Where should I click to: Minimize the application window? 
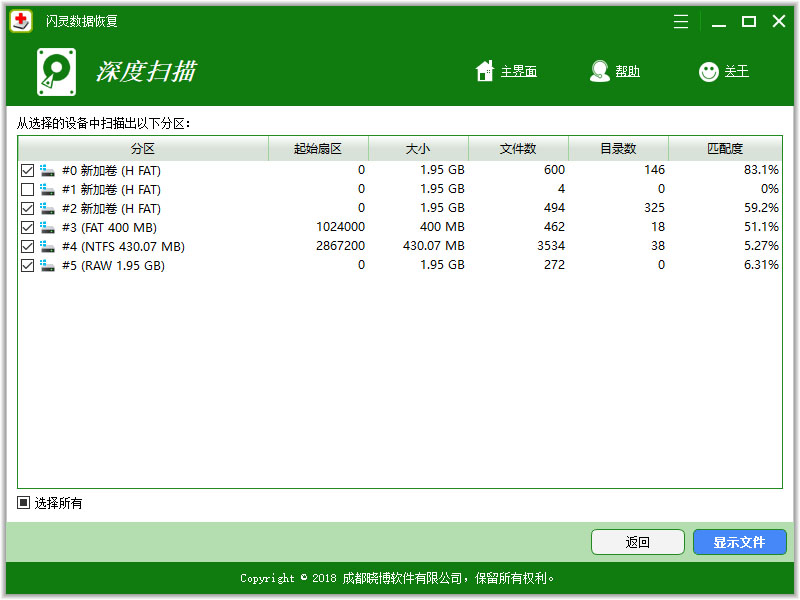coord(719,21)
